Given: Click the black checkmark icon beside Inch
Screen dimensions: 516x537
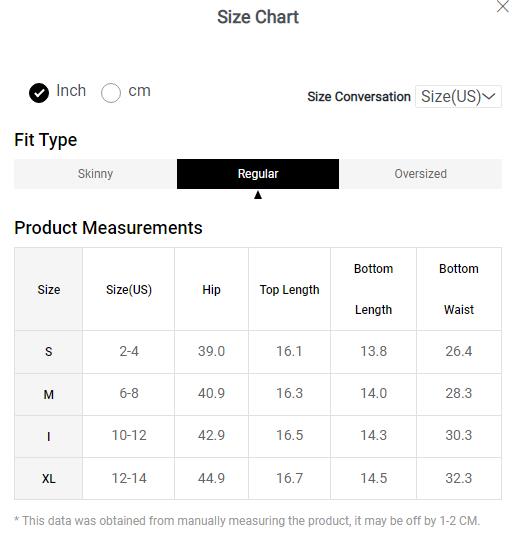Looking at the screenshot, I should pyautogui.click(x=39, y=93).
